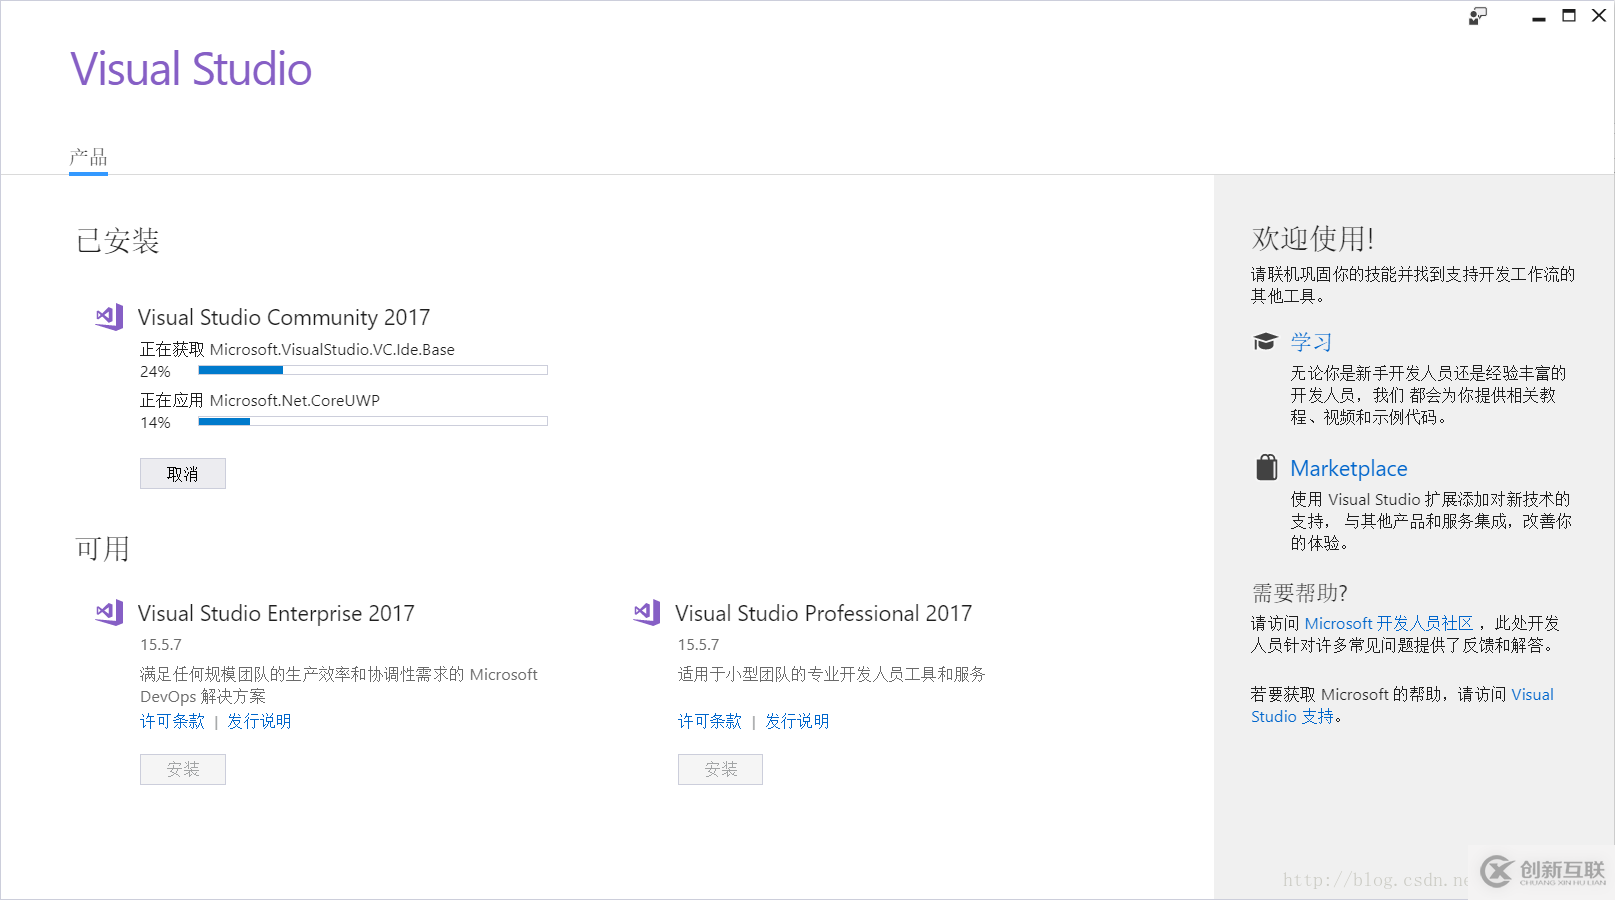Close the Visual Studio Installer window
This screenshot has height=900, width=1615.
pos(1599,16)
